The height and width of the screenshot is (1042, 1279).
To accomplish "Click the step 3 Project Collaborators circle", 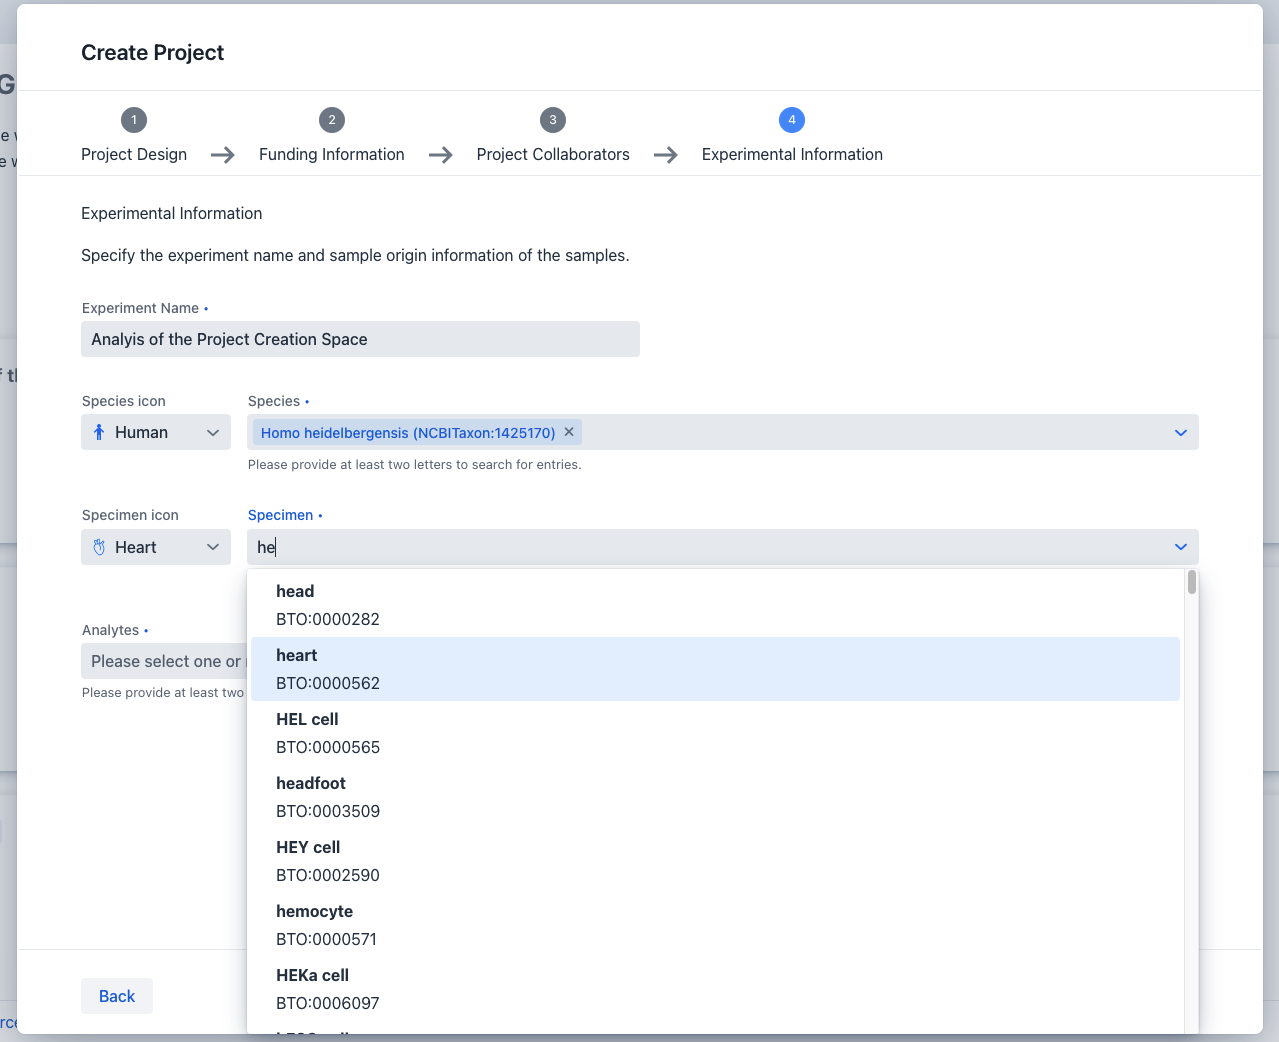I will [553, 120].
